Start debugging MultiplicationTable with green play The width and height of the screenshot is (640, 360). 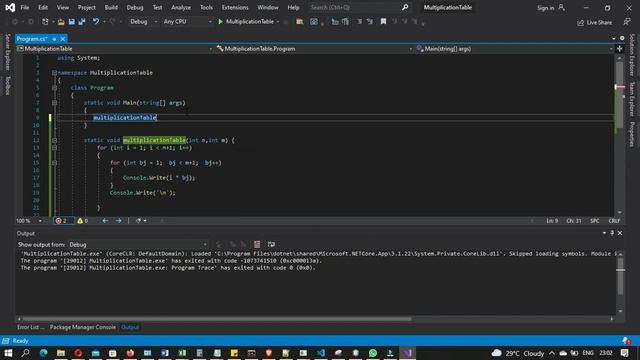[220, 22]
